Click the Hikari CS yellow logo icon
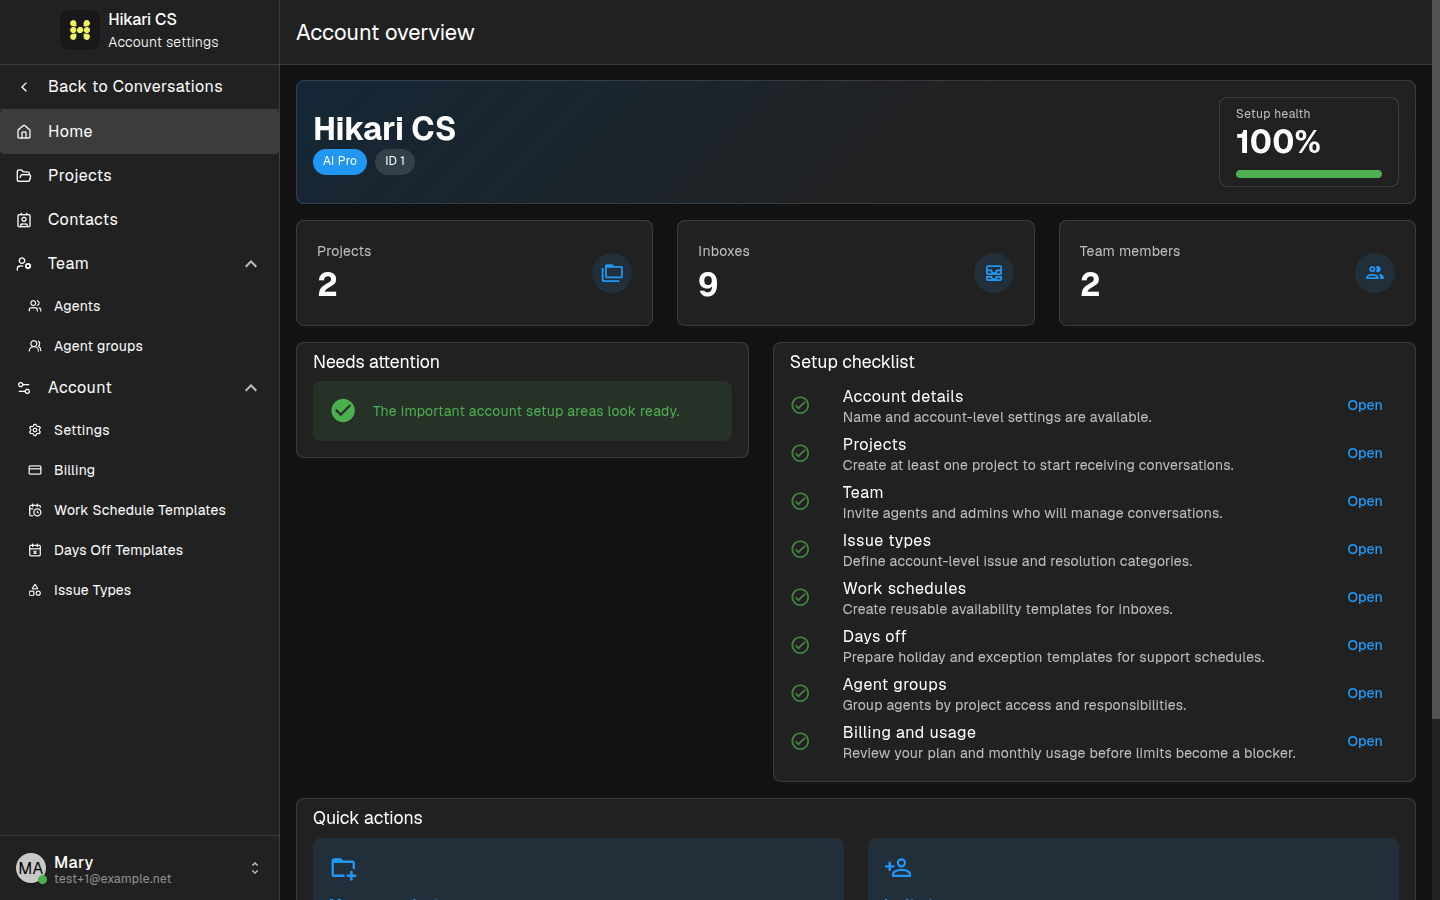This screenshot has width=1440, height=900. [x=79, y=30]
